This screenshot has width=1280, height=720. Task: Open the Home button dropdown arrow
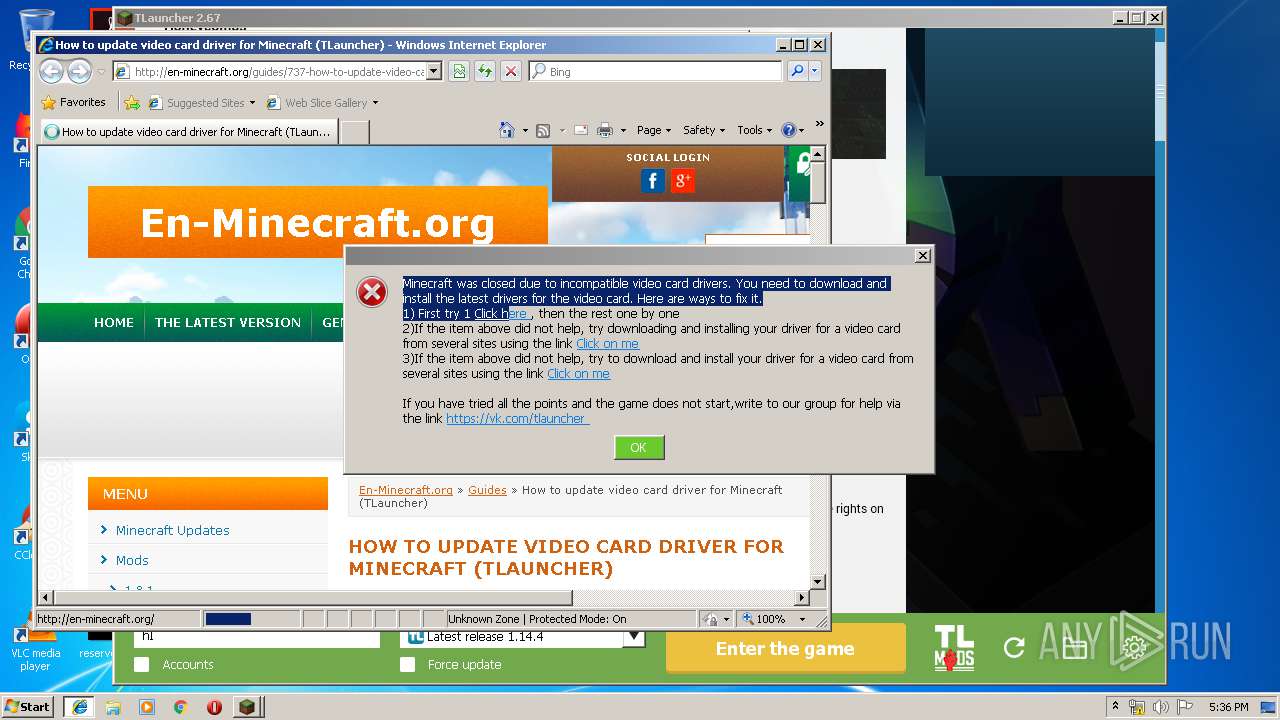pos(524,130)
